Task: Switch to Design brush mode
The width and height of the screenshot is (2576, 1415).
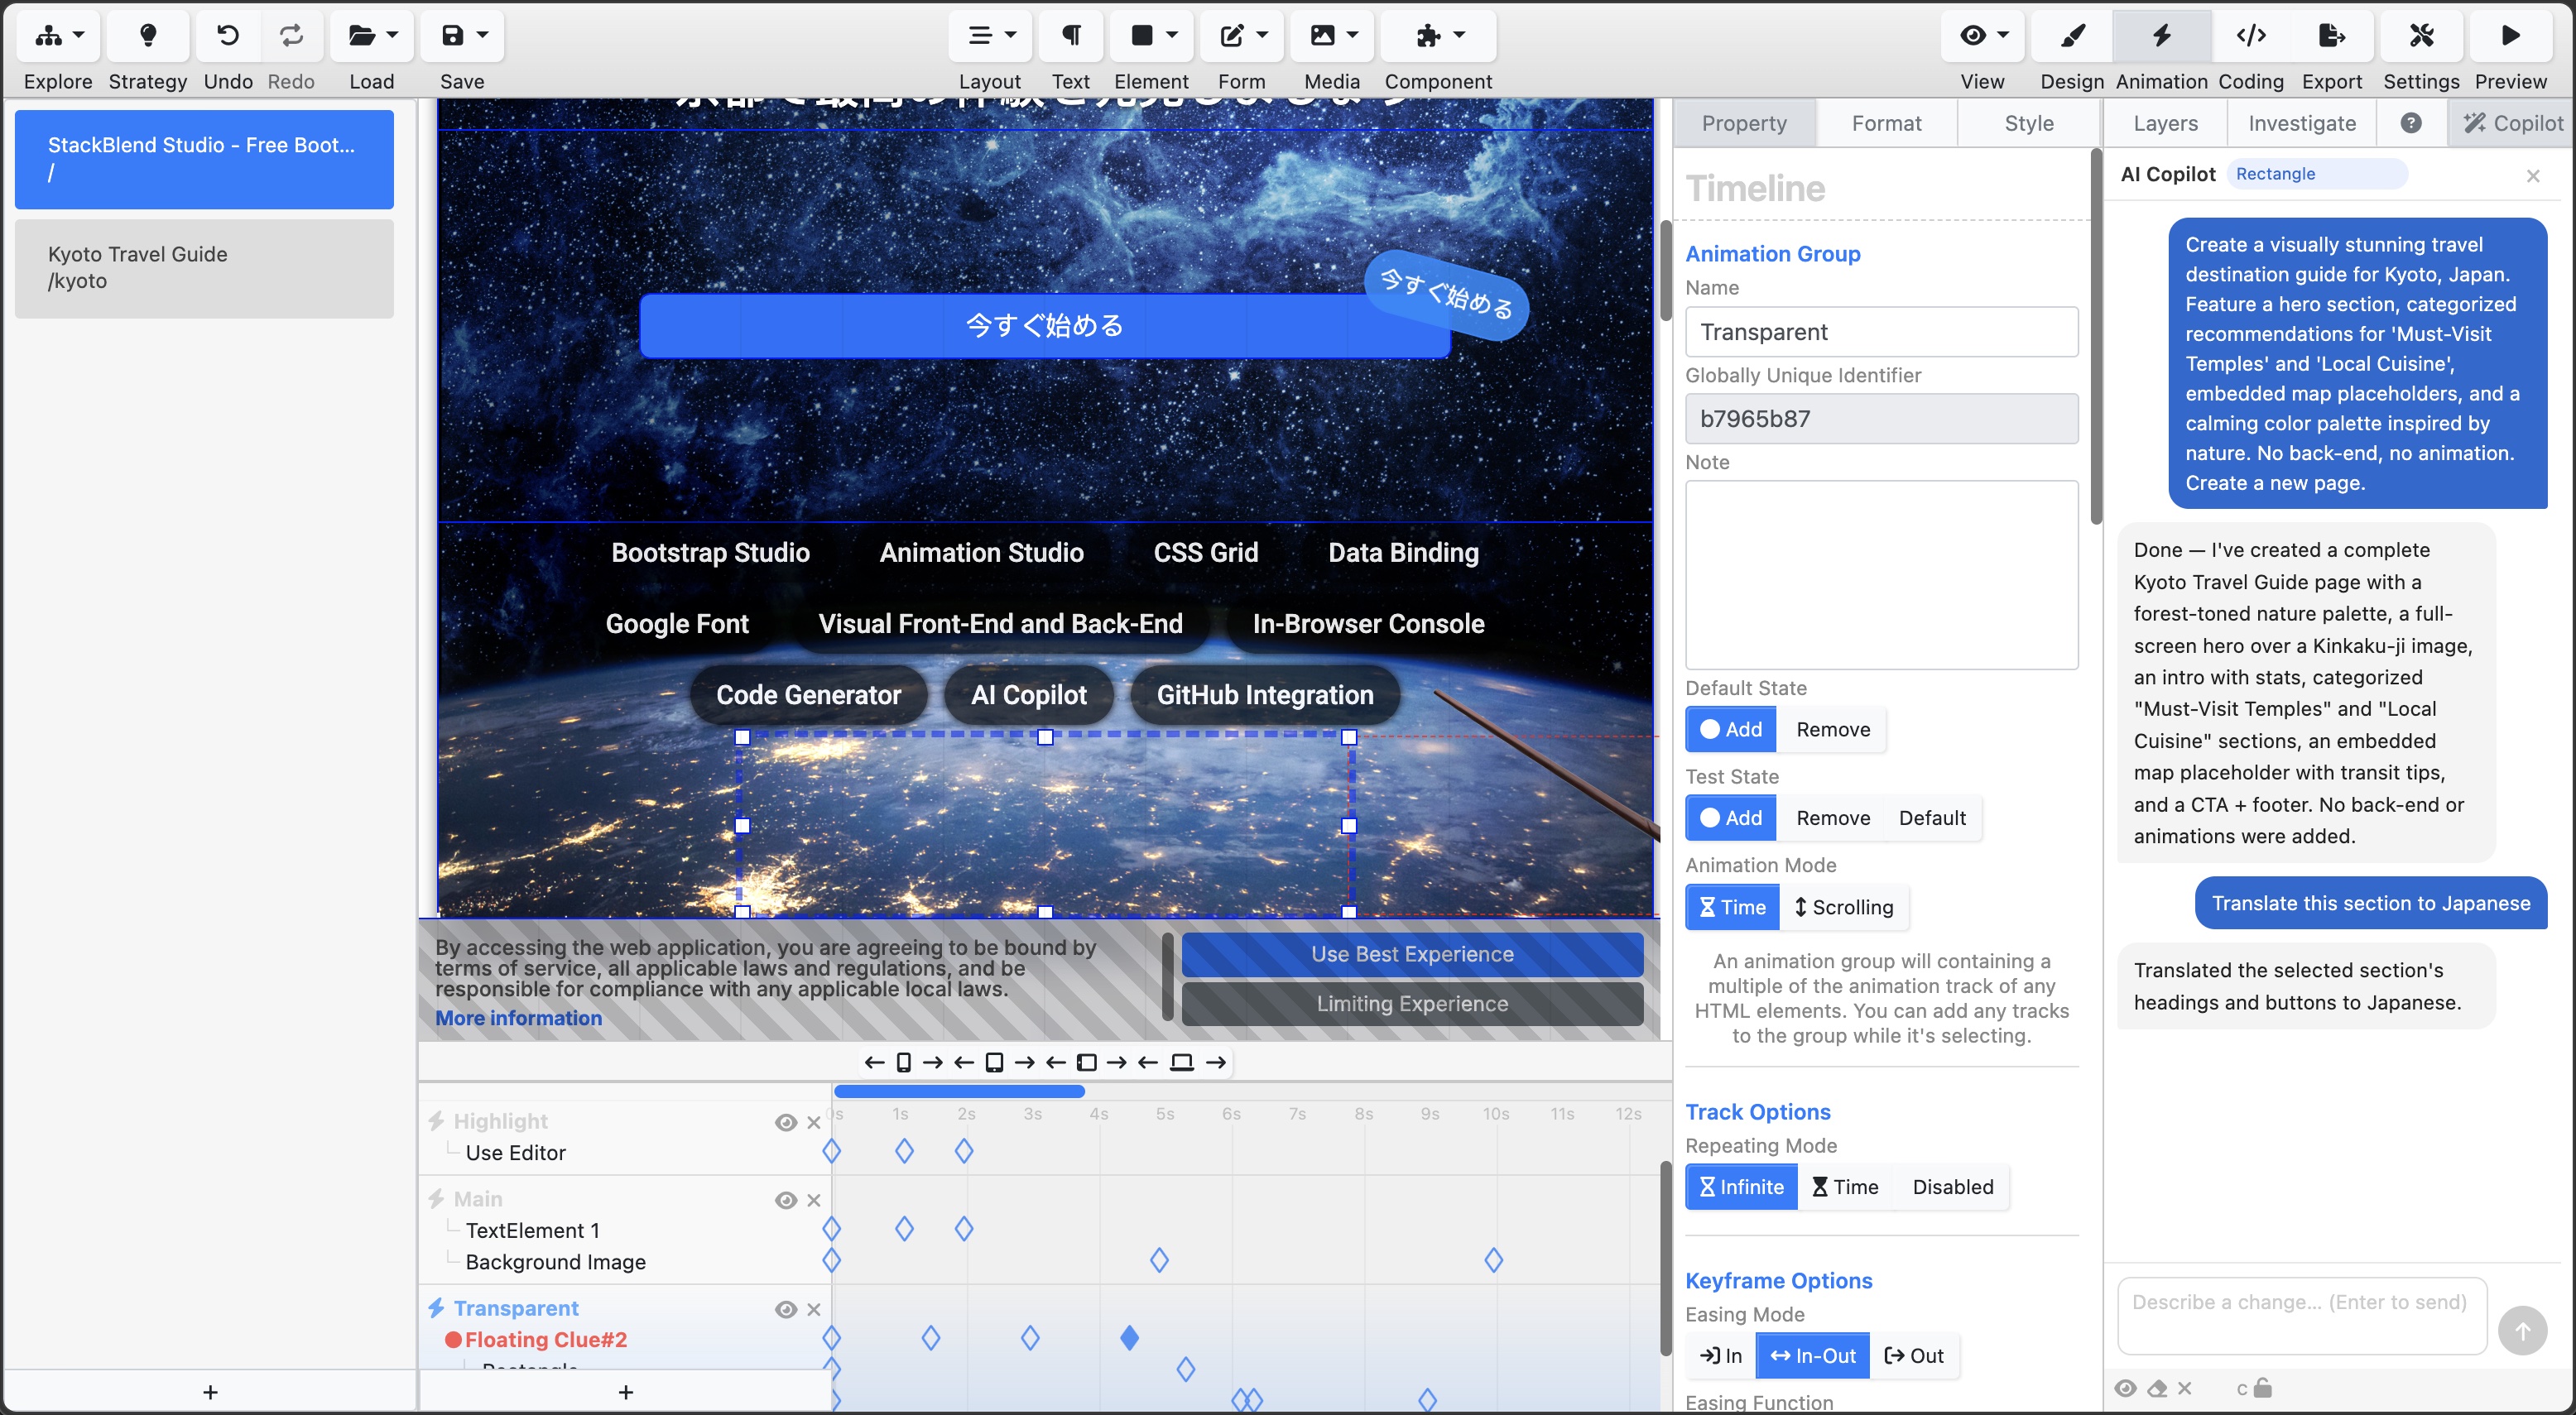Action: (2072, 36)
